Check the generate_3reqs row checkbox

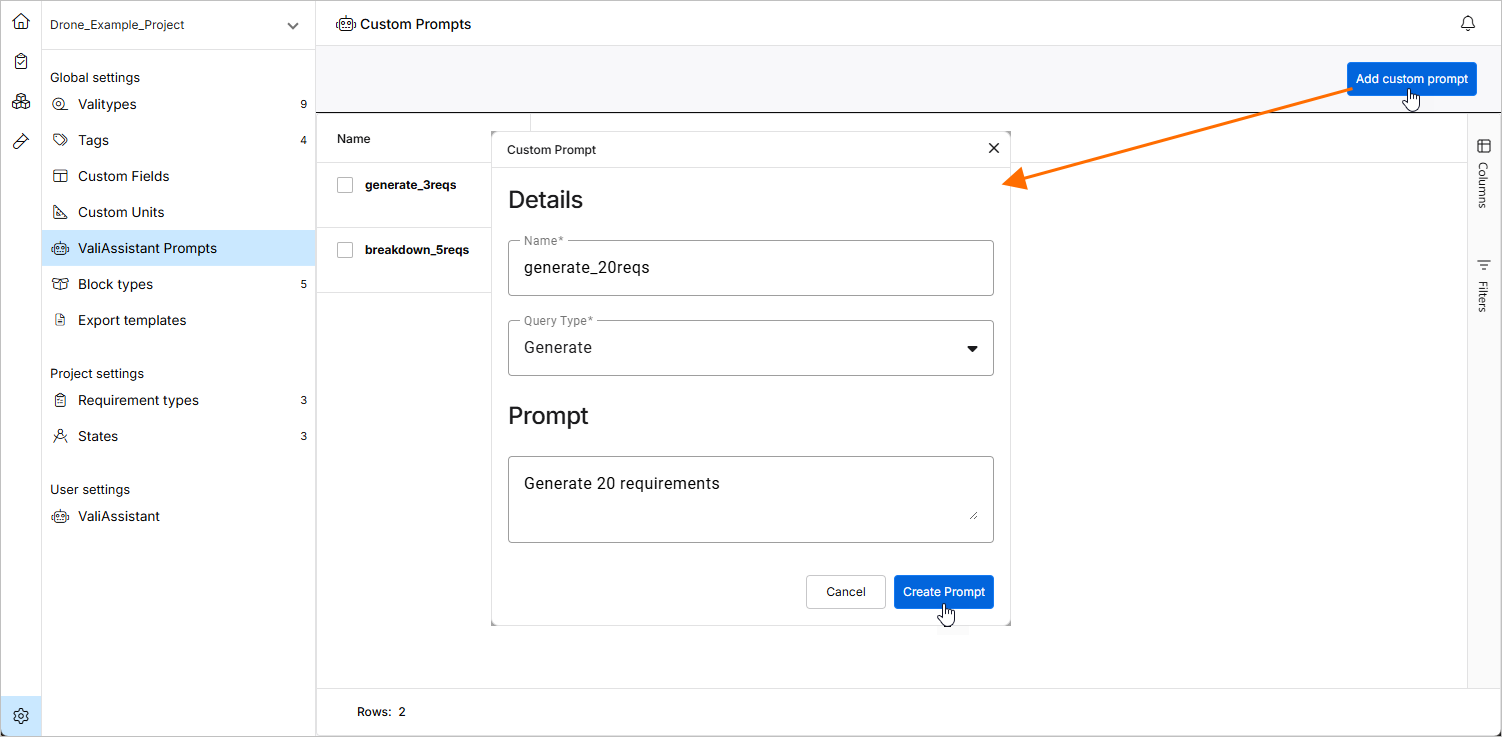tap(345, 185)
